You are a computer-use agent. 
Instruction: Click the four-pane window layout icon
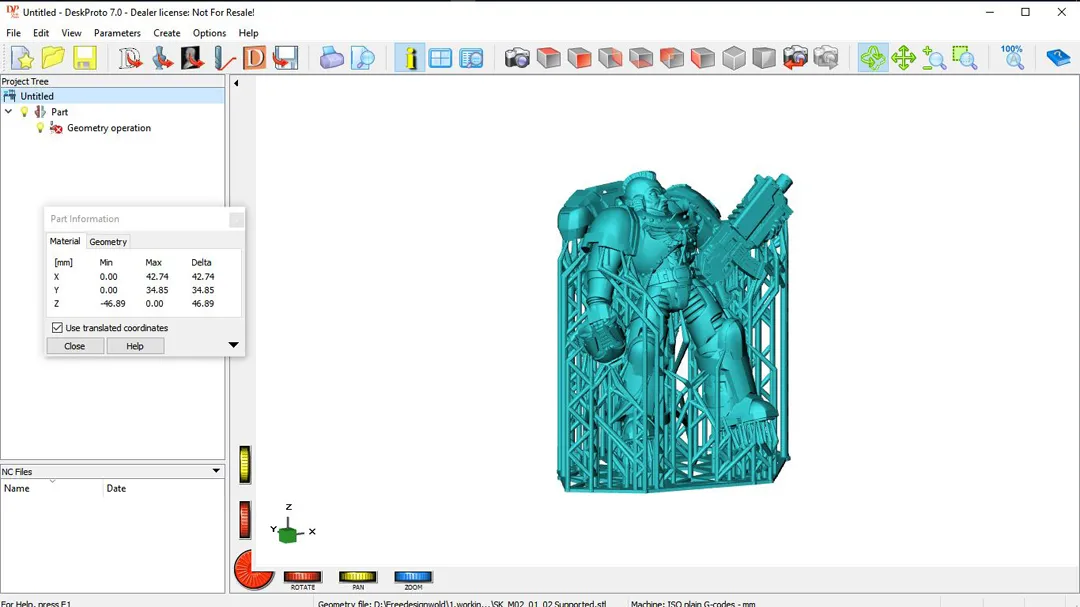tap(440, 58)
